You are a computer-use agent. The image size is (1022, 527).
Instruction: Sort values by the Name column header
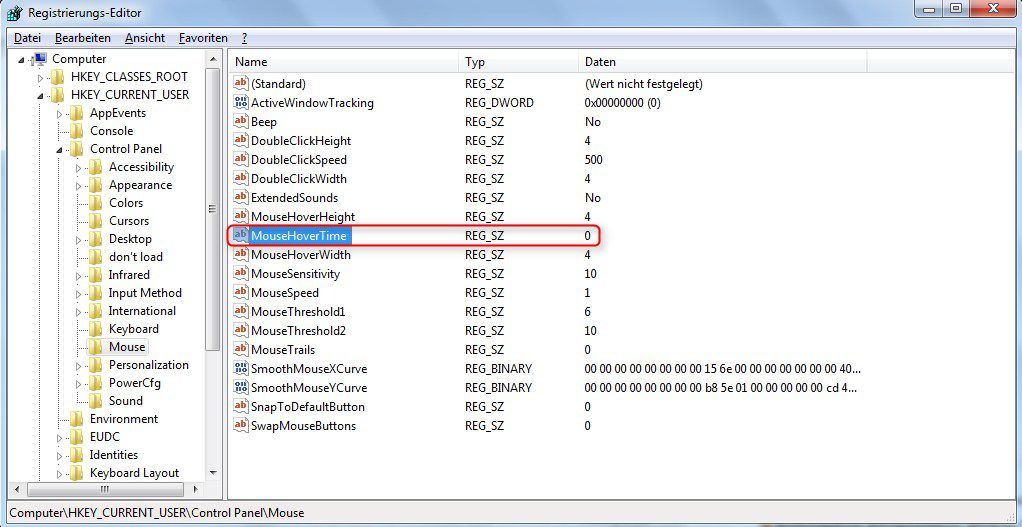pyautogui.click(x=343, y=62)
